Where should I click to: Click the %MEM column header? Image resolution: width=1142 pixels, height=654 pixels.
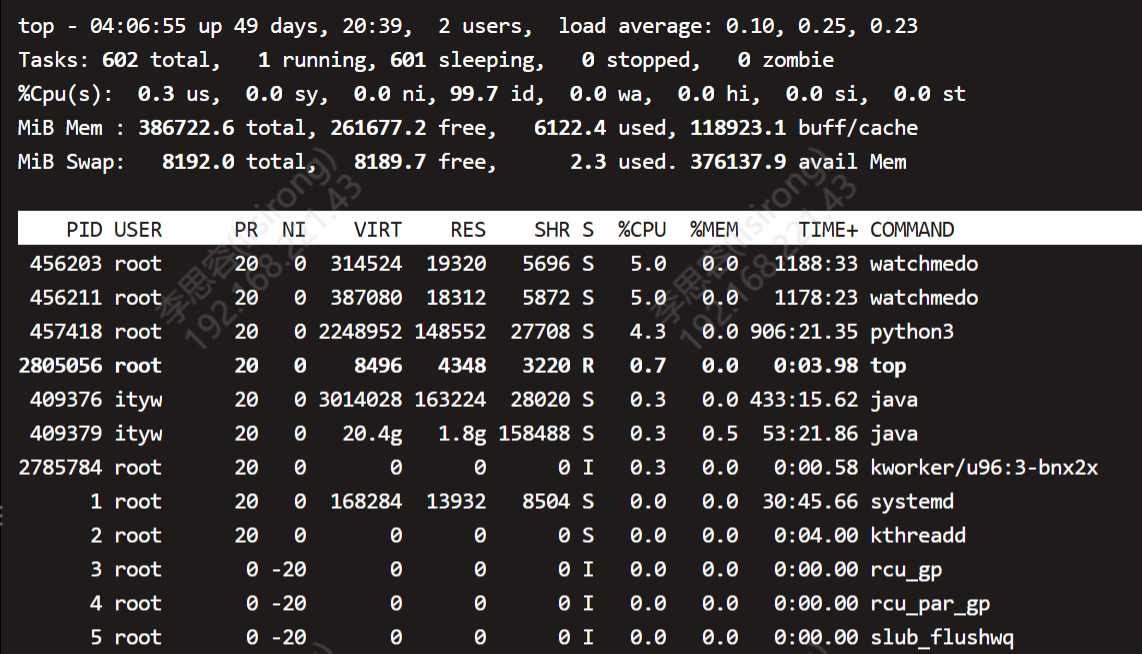click(x=714, y=230)
